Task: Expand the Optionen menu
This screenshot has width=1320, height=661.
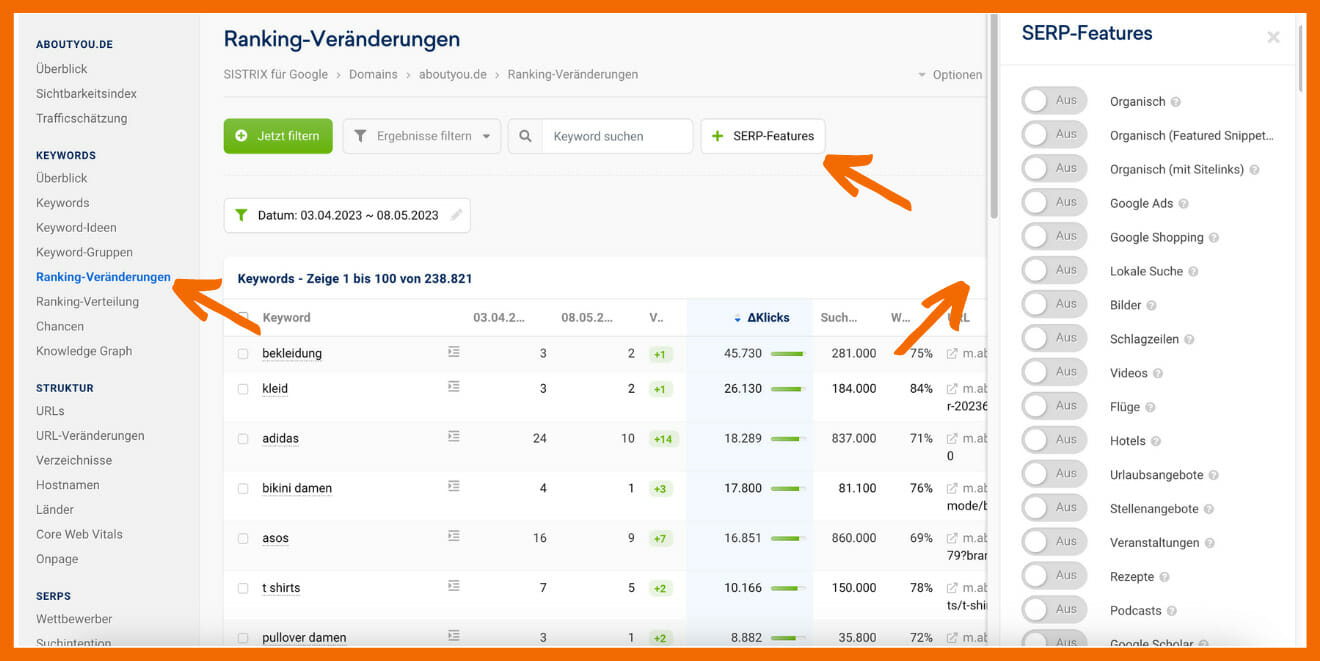Action: tap(950, 75)
